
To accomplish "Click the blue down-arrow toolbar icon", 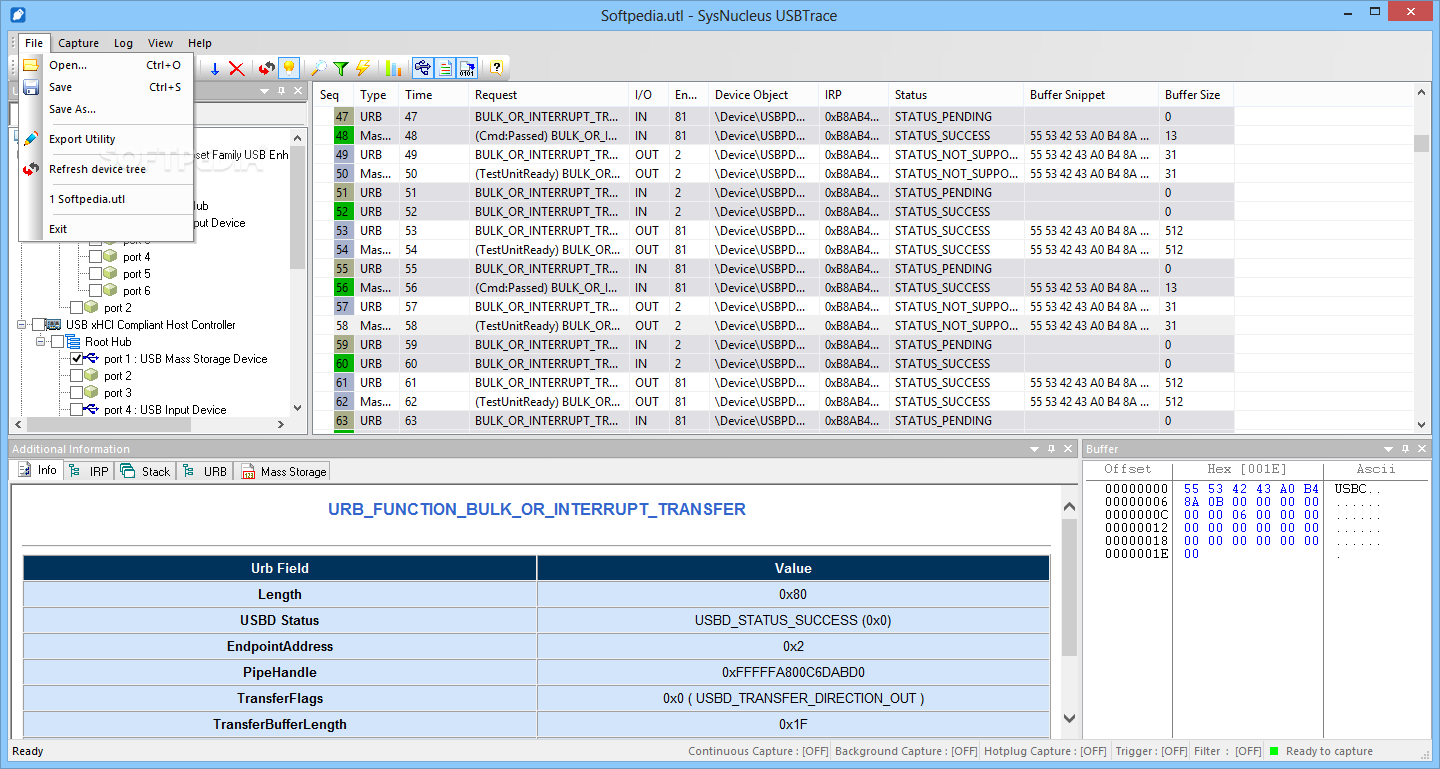I will tap(214, 68).
